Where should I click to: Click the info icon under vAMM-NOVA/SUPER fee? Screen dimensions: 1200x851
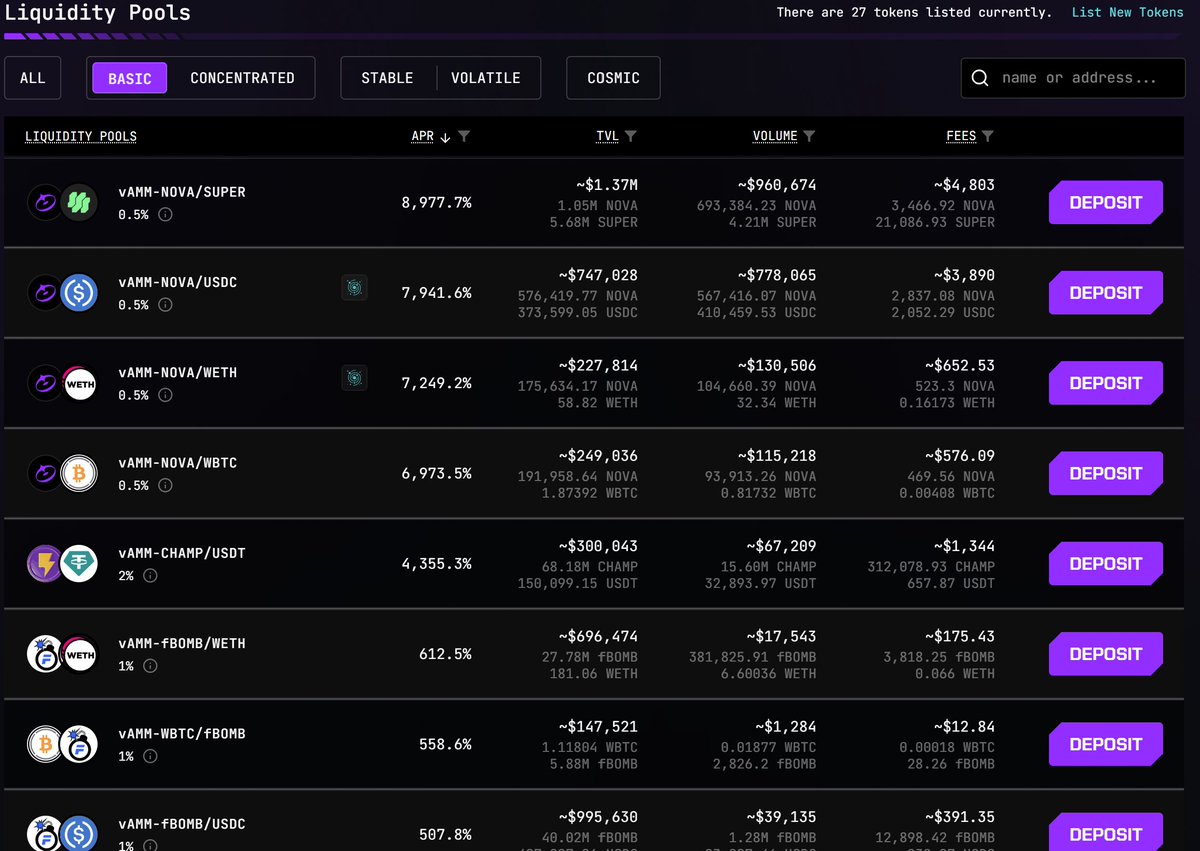pyautogui.click(x=166, y=214)
